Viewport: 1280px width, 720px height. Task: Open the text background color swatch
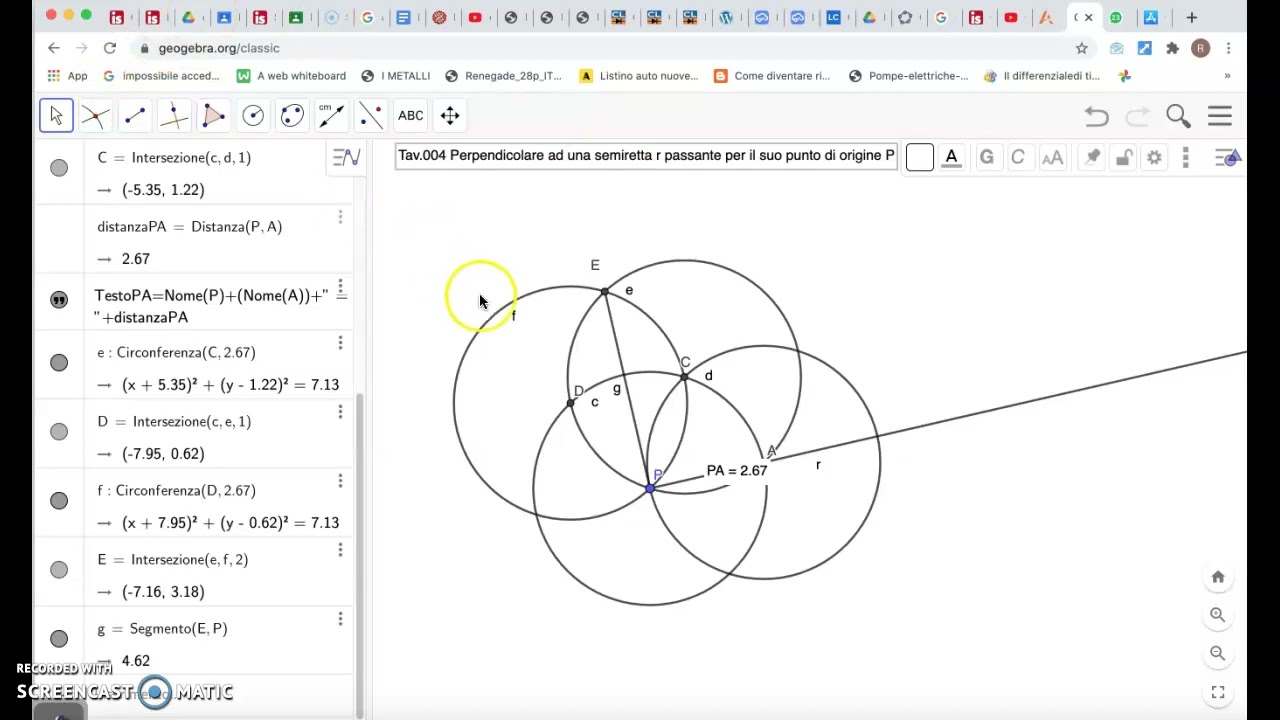(x=919, y=157)
